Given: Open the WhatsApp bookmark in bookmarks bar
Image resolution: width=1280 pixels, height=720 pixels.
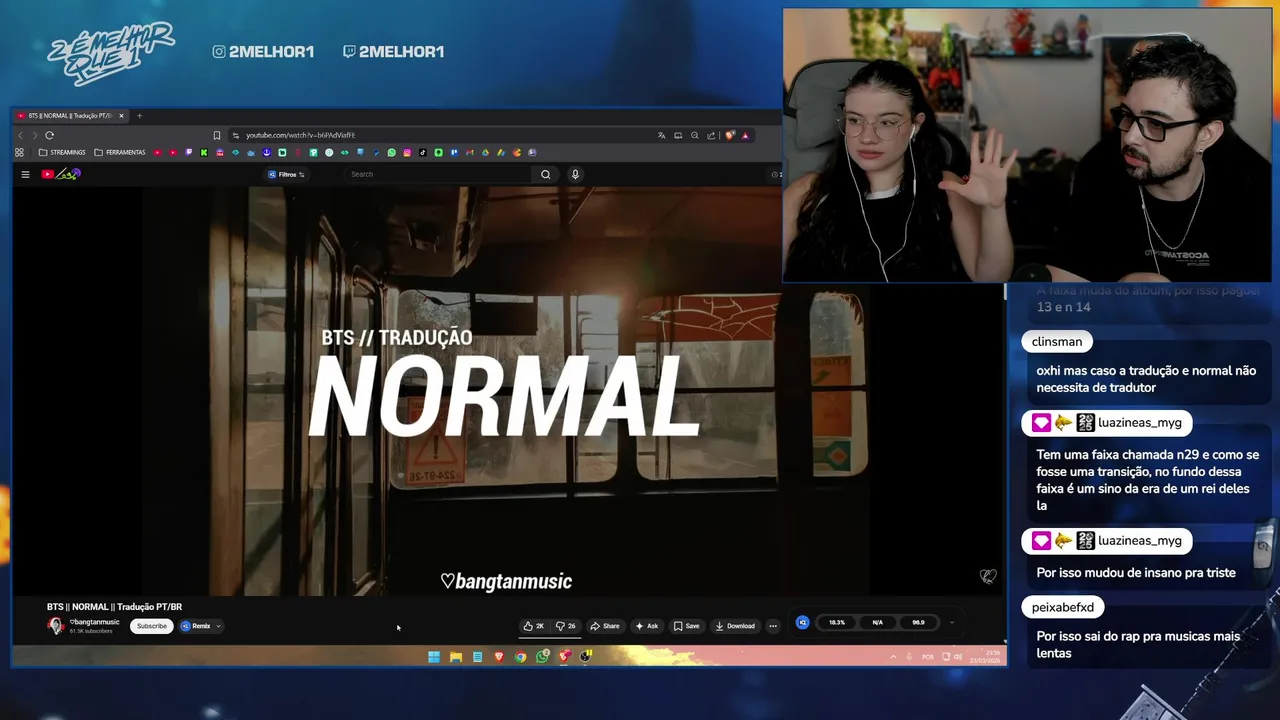Looking at the screenshot, I should click(391, 152).
